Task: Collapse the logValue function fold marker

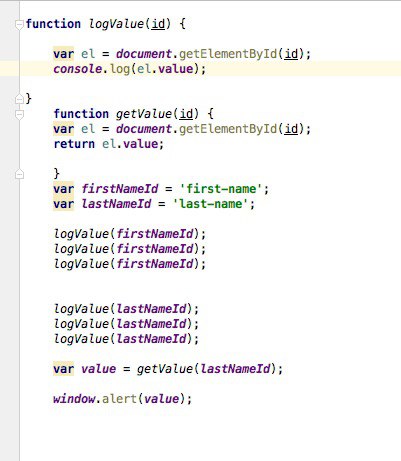Action: pos(19,24)
